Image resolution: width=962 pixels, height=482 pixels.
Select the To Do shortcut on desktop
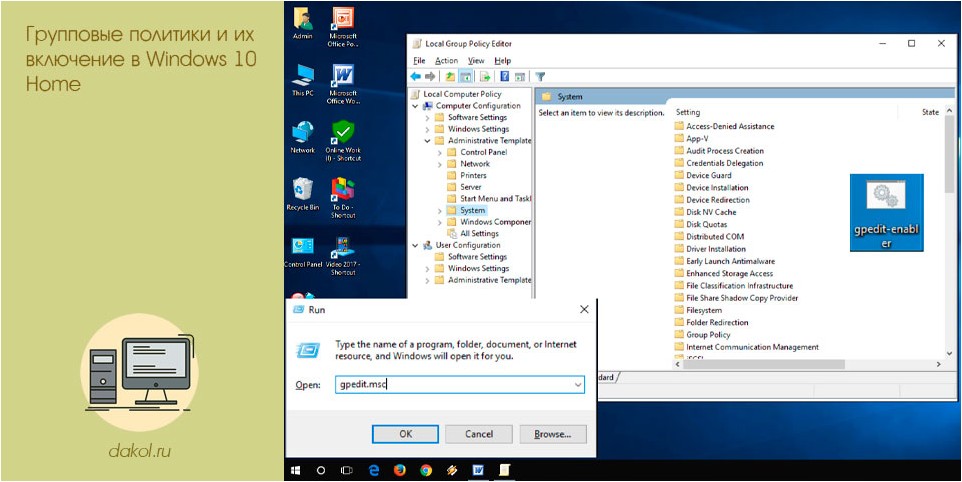pos(343,197)
